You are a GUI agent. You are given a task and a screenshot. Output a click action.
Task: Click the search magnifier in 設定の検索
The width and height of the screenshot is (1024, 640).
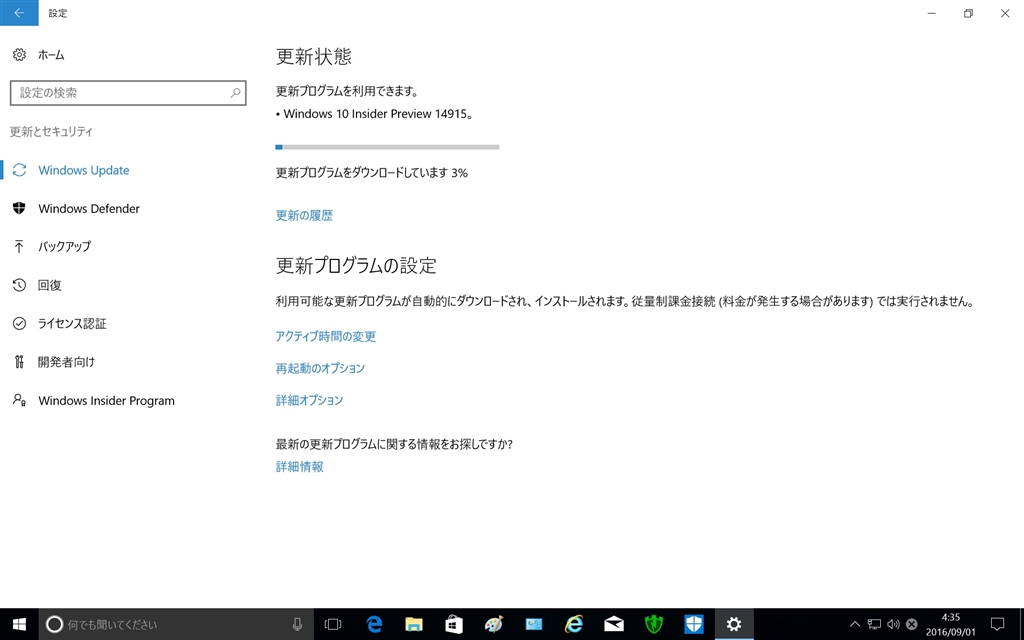[235, 93]
